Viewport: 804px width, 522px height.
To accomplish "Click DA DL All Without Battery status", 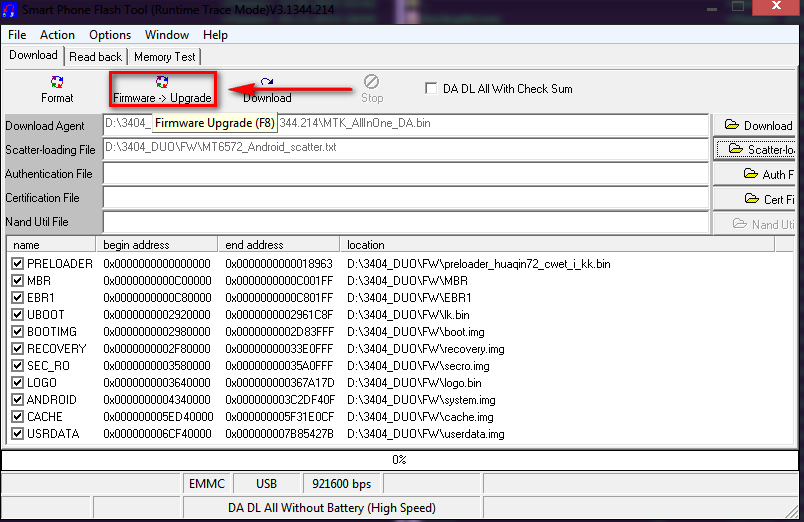I will tap(332, 508).
